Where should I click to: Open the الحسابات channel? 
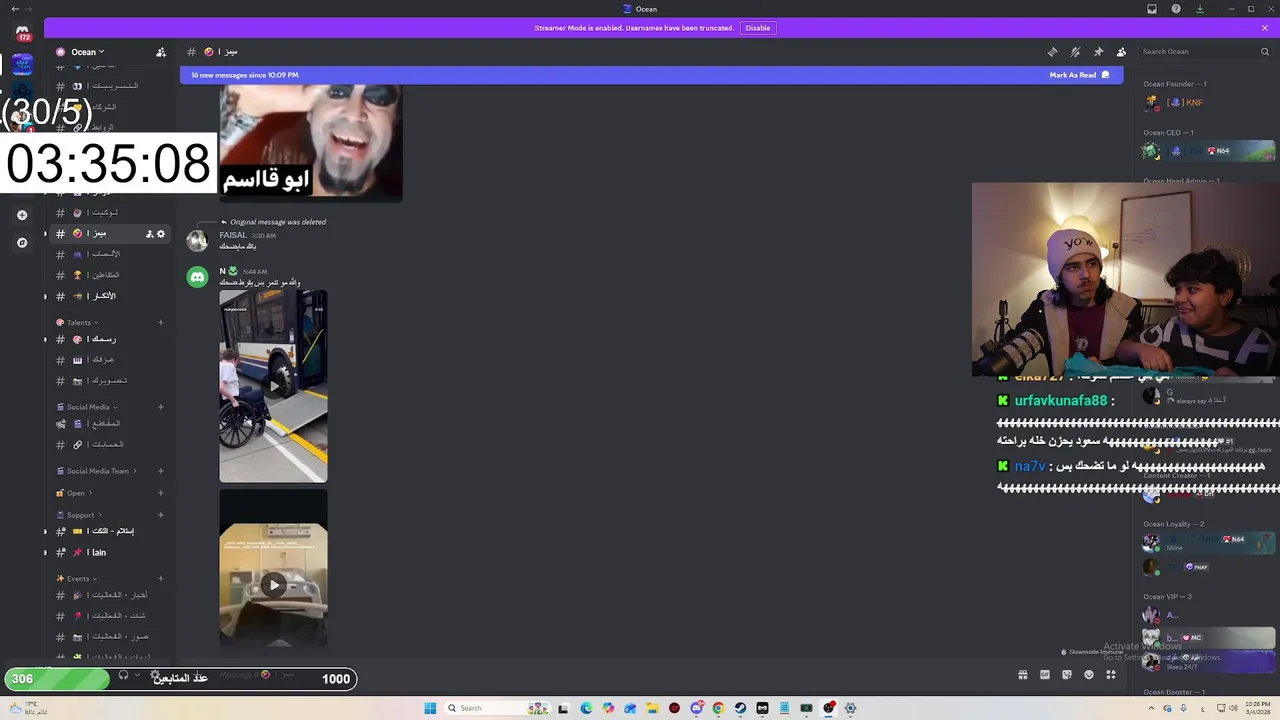110,444
